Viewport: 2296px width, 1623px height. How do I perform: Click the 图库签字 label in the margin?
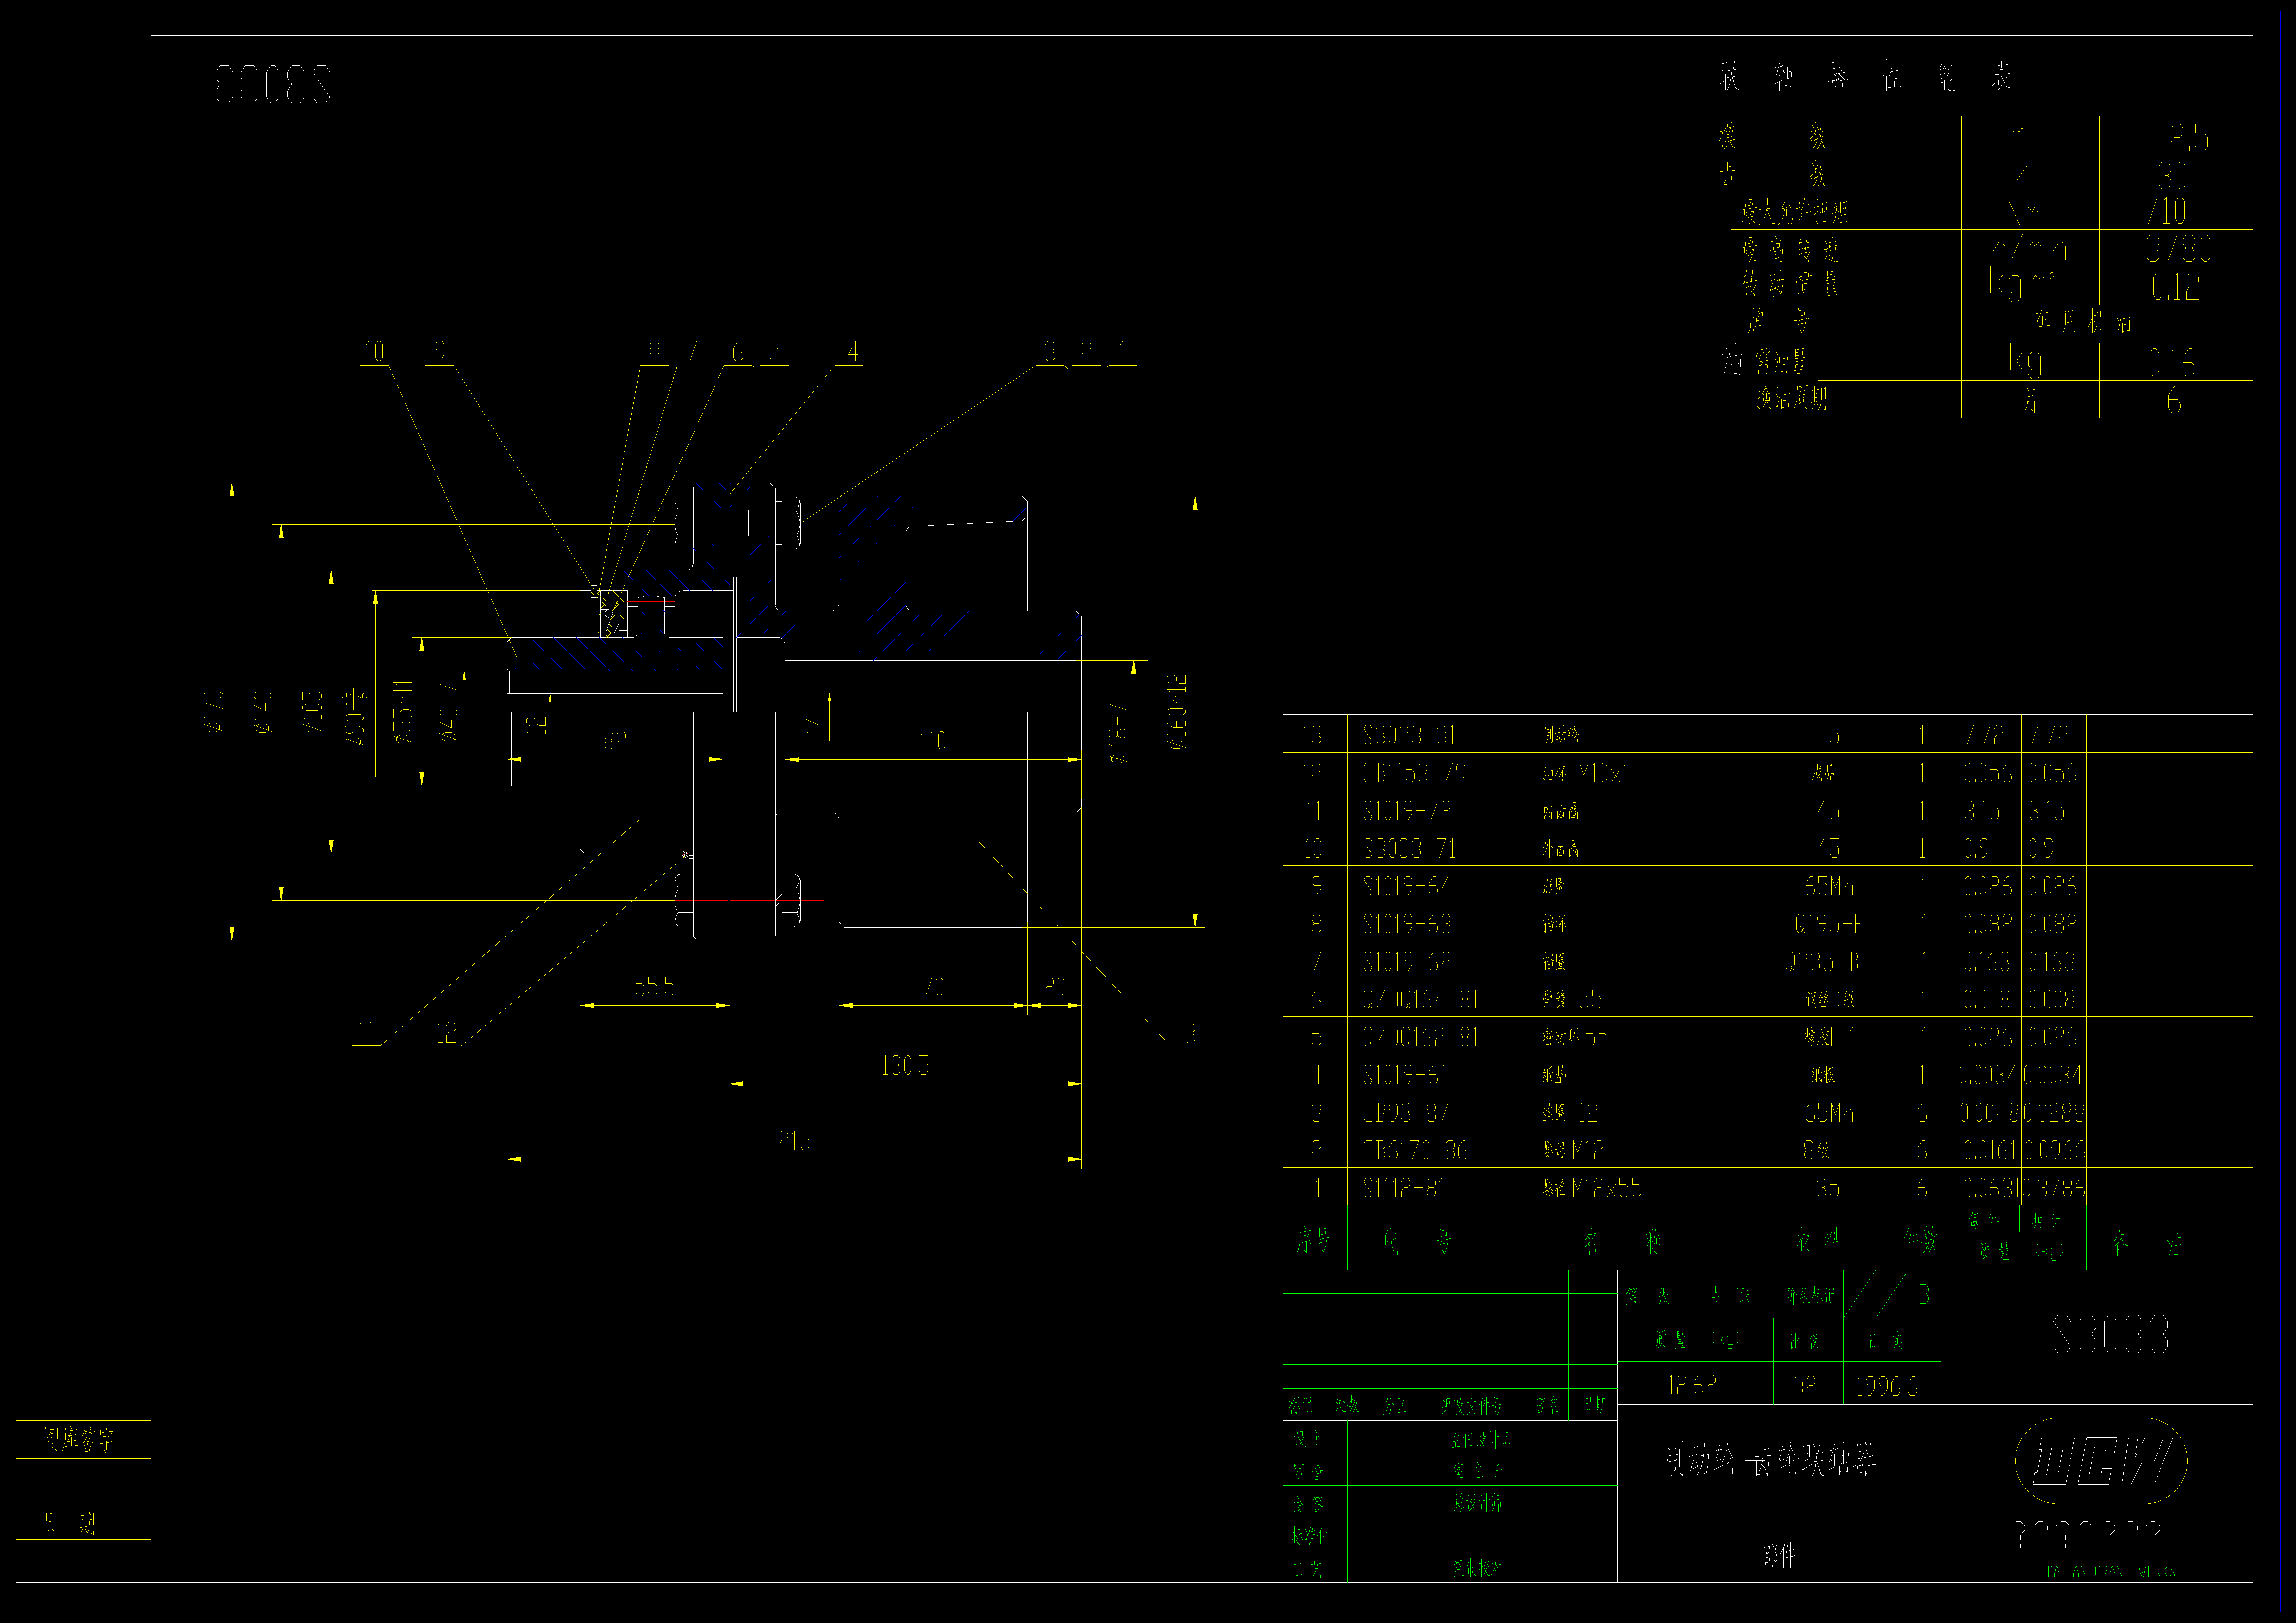point(79,1440)
